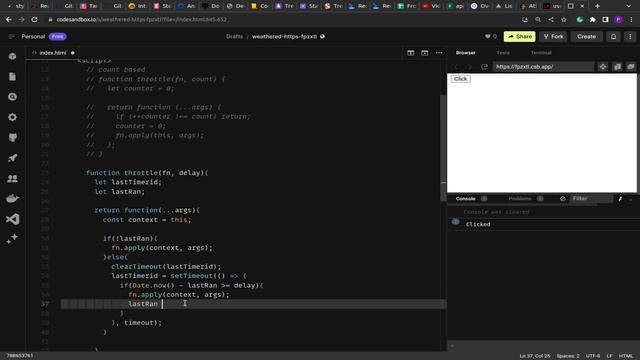Screen dimensions: 640x360
Task: Click the likes heart counter
Action: pyautogui.click(x=491, y=36)
